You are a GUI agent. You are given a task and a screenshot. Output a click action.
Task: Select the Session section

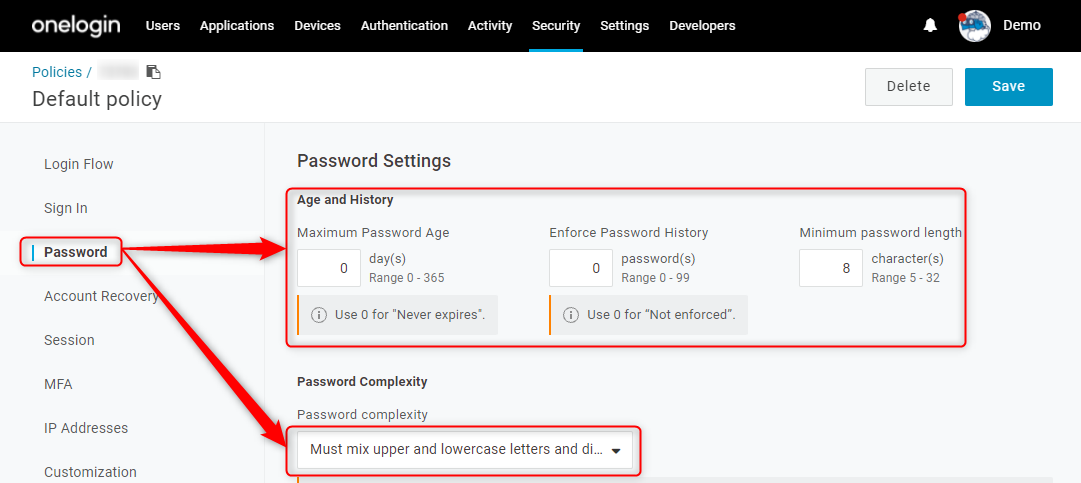click(x=69, y=340)
